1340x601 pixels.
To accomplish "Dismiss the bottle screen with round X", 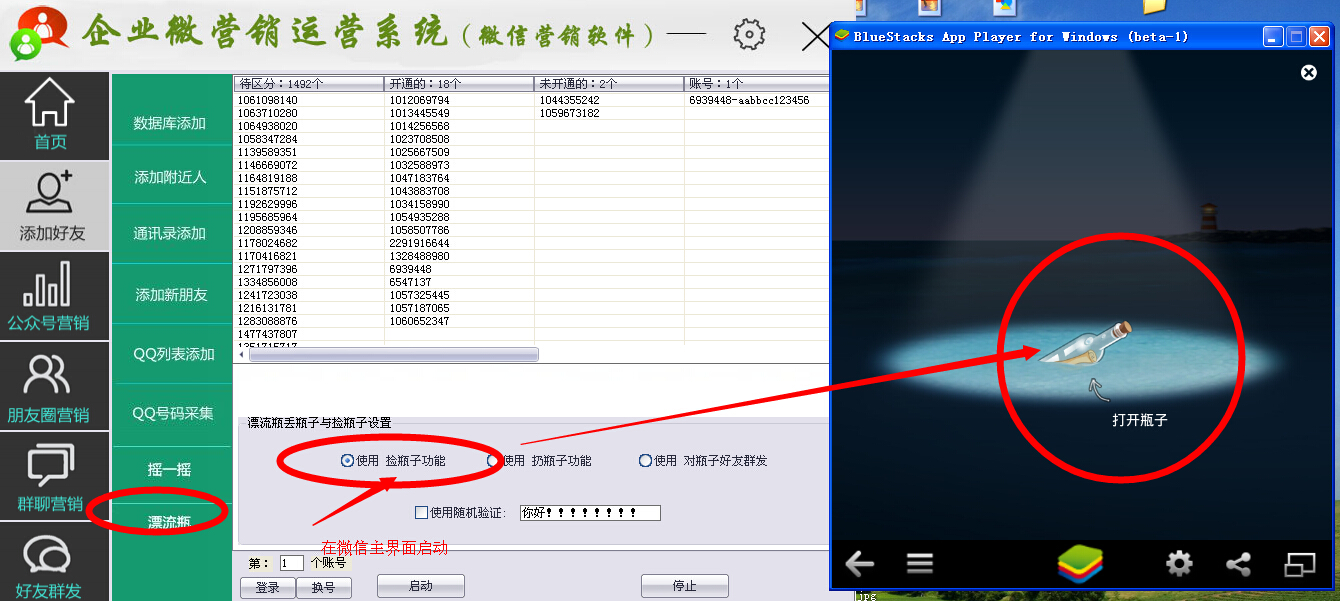I will [x=1308, y=72].
